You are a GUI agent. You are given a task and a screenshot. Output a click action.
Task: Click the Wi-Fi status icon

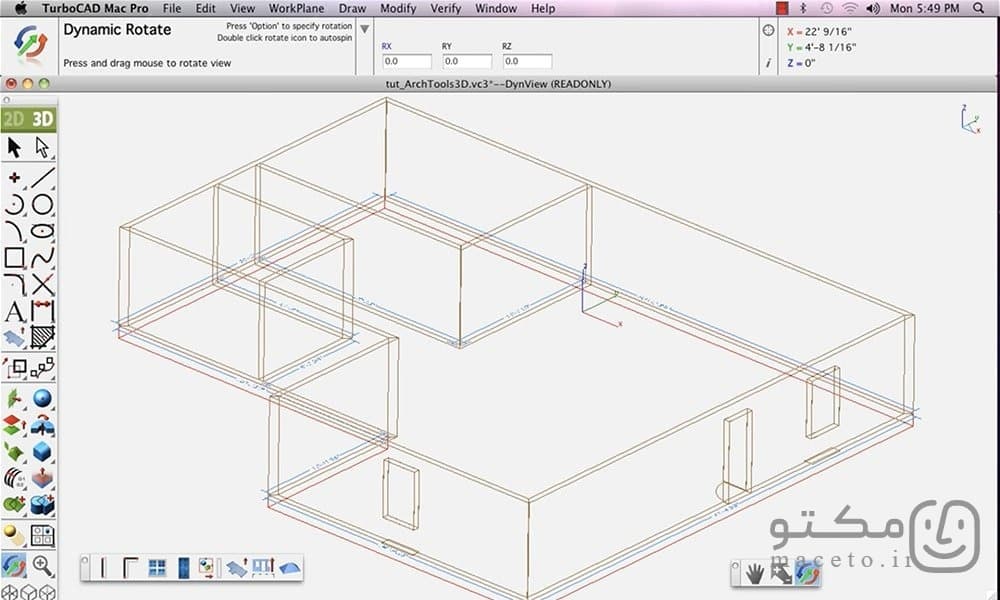(x=849, y=8)
